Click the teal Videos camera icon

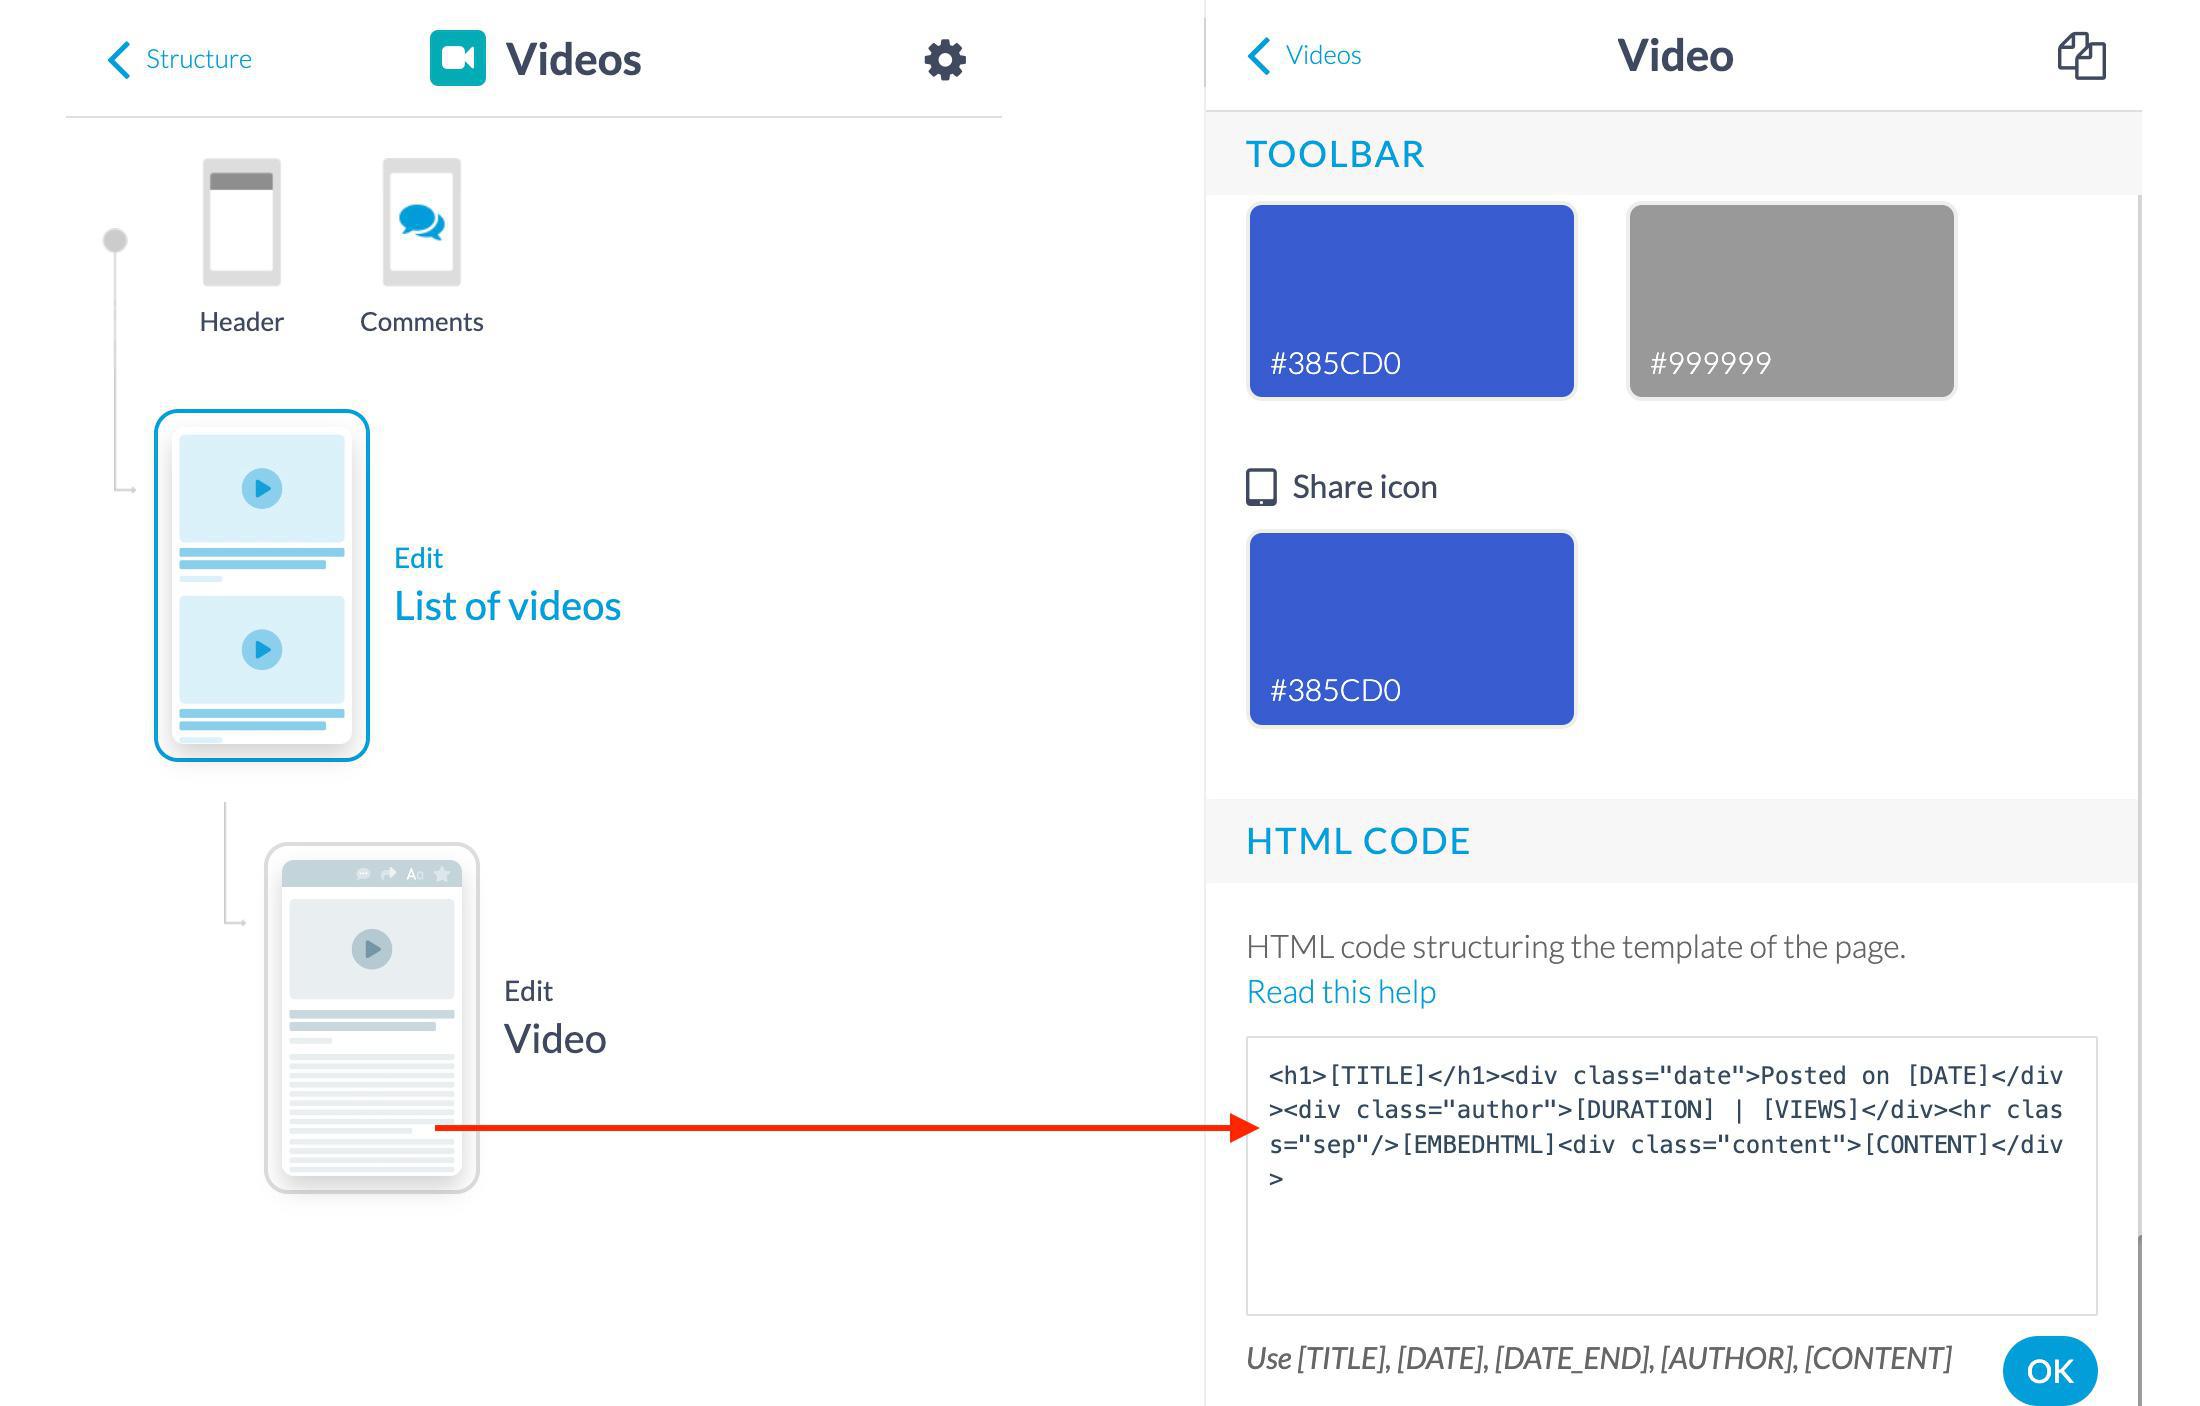458,58
